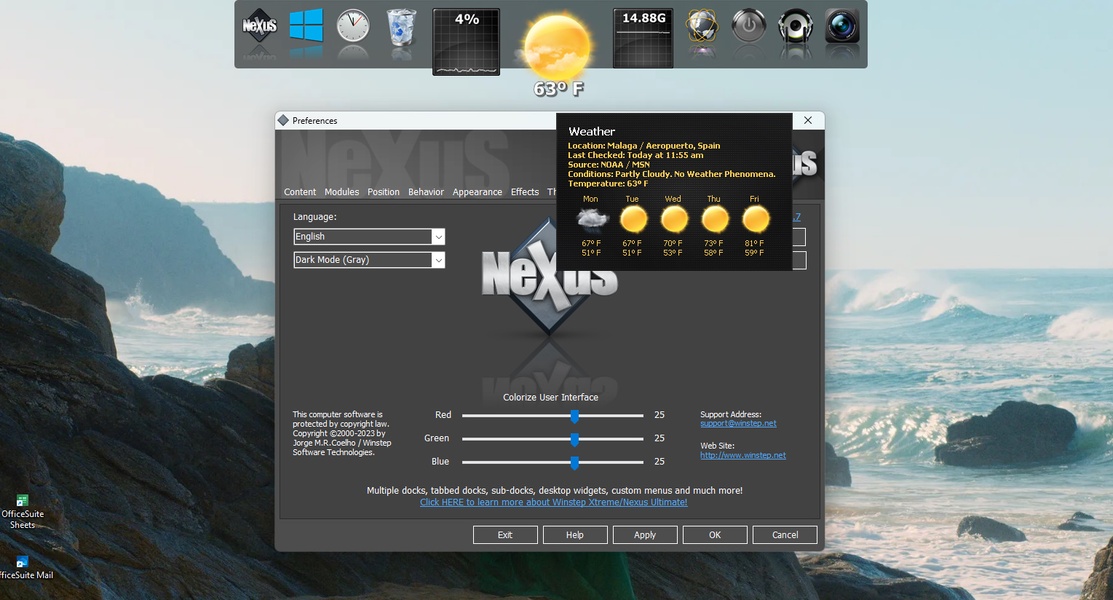Click the CPU usage meter module
Image resolution: width=1113 pixels, height=600 pixels.
(466, 42)
